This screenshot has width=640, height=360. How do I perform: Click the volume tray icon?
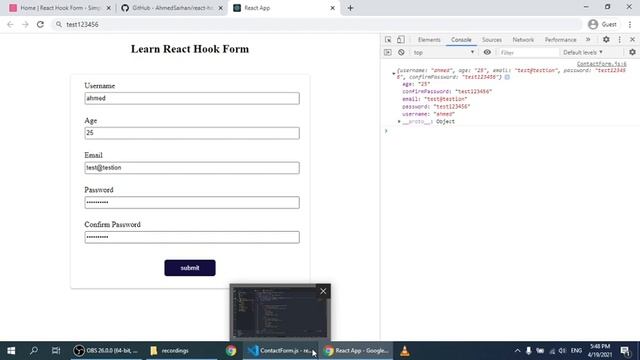[x=562, y=351]
